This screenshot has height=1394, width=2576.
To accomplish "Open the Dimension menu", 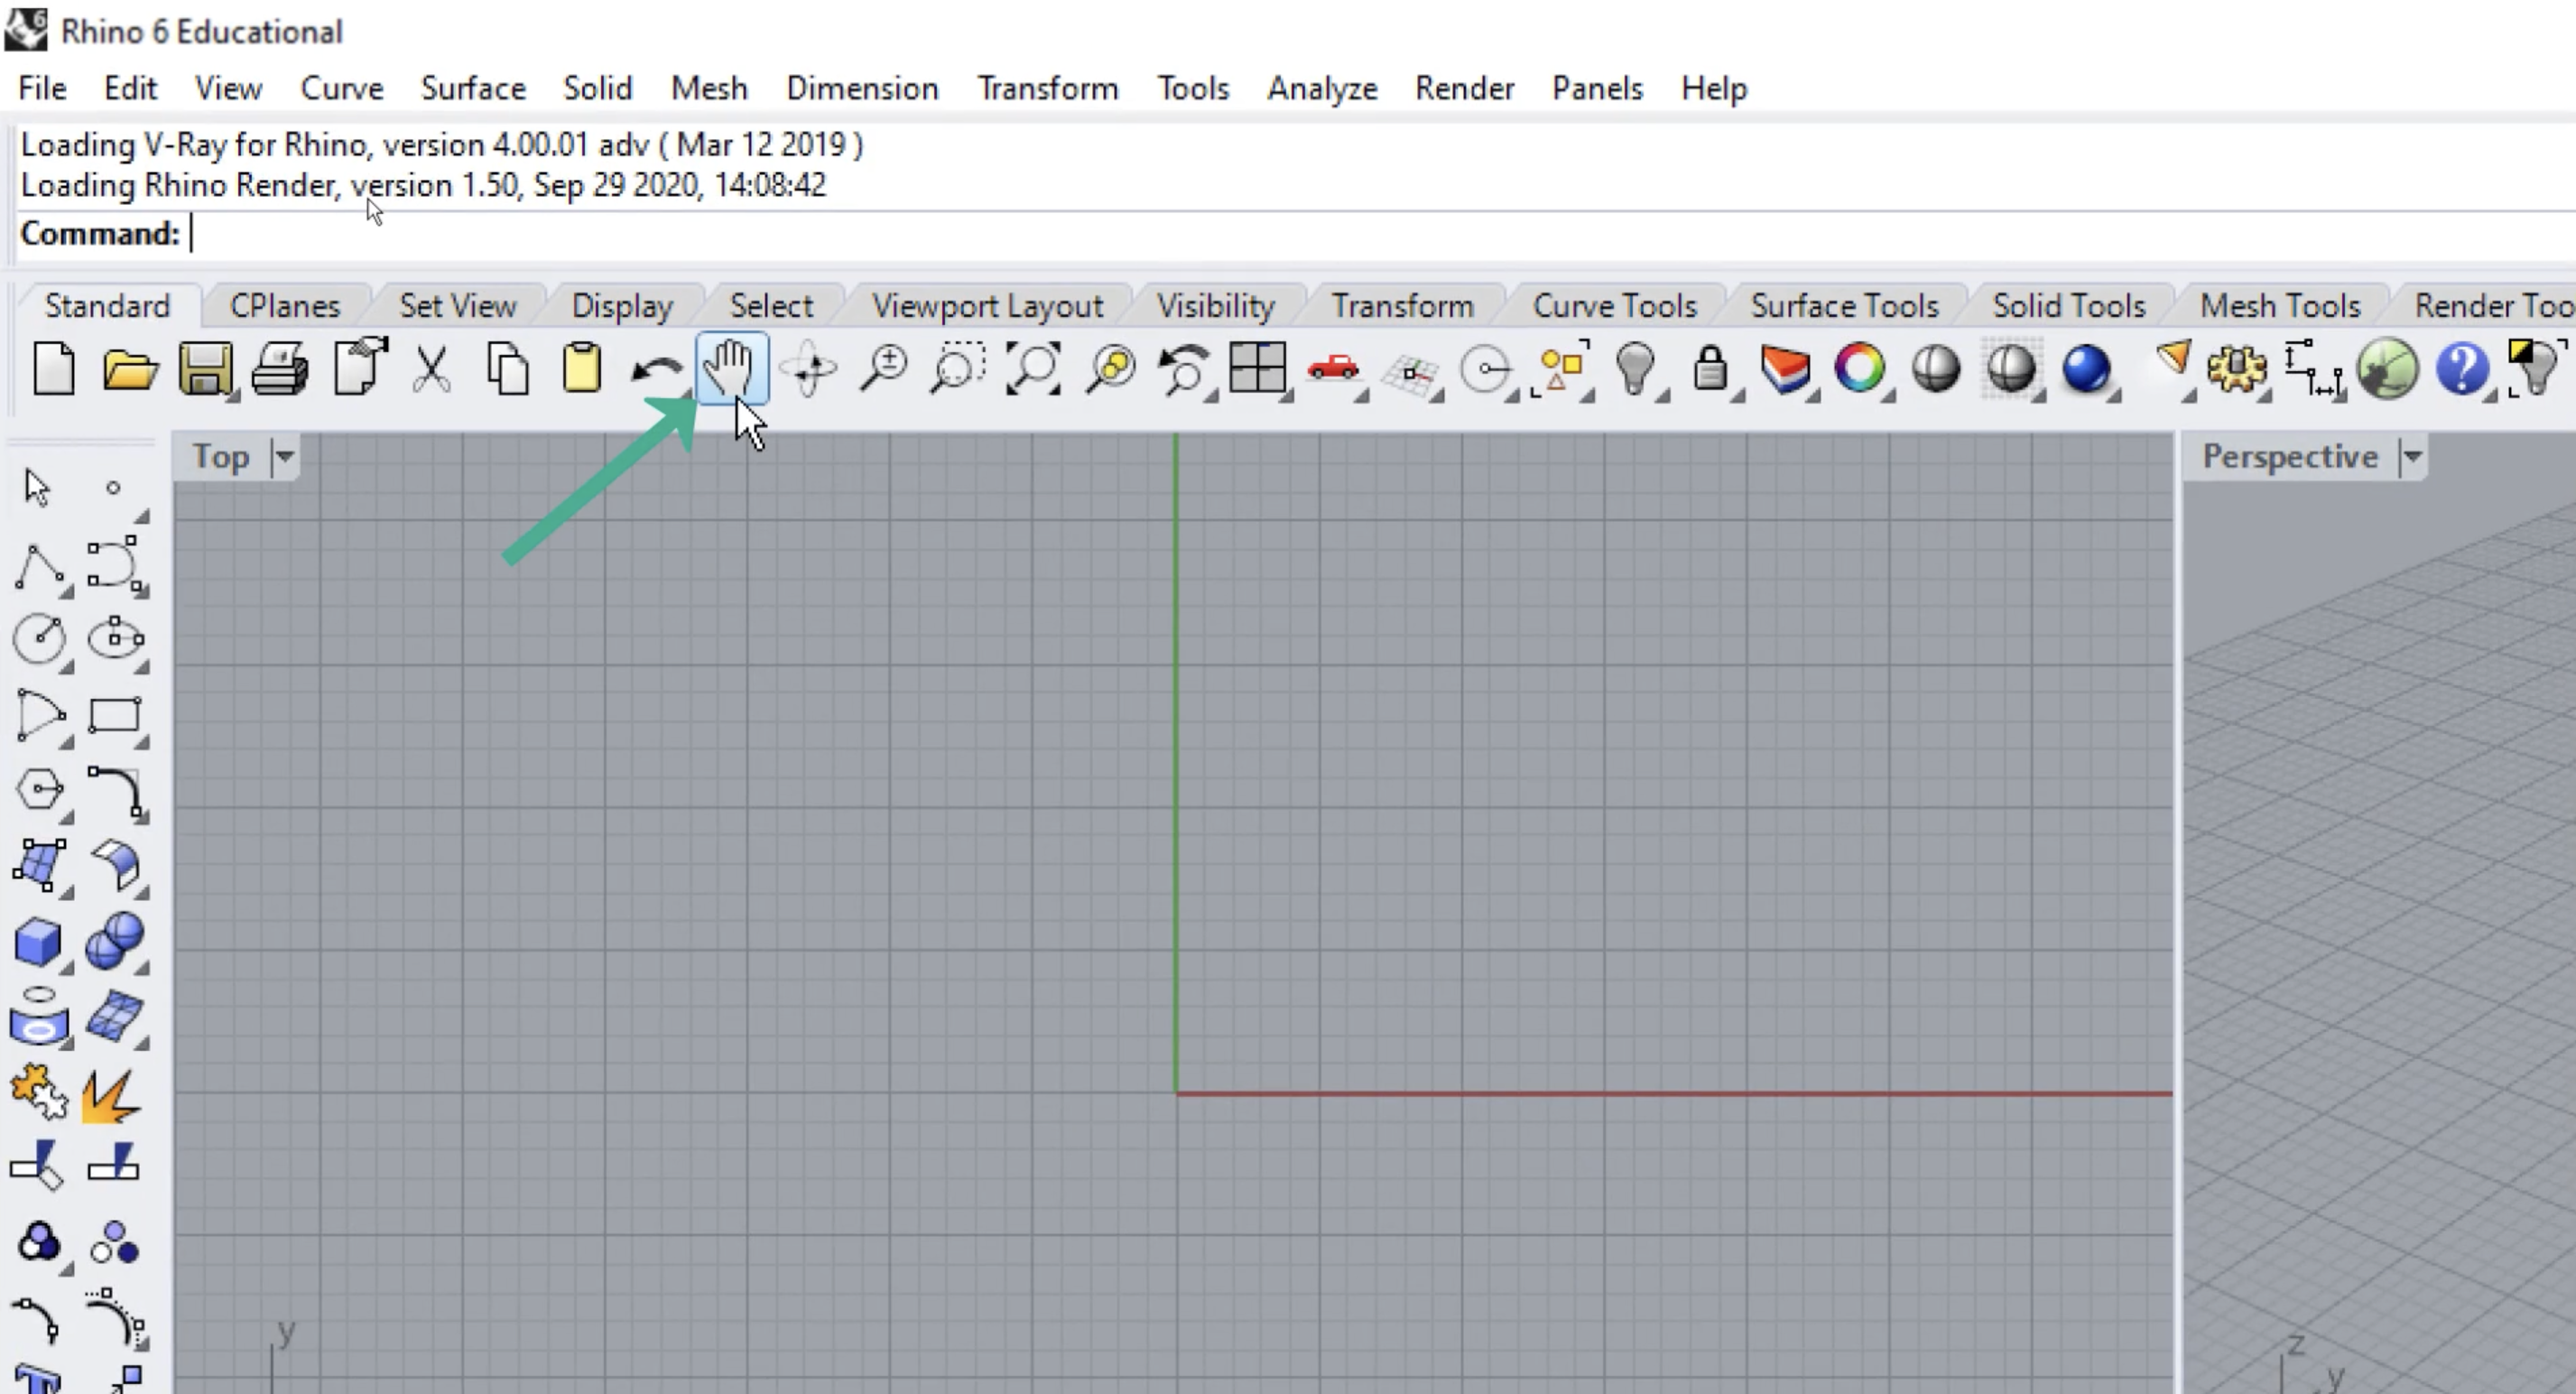I will coord(862,88).
